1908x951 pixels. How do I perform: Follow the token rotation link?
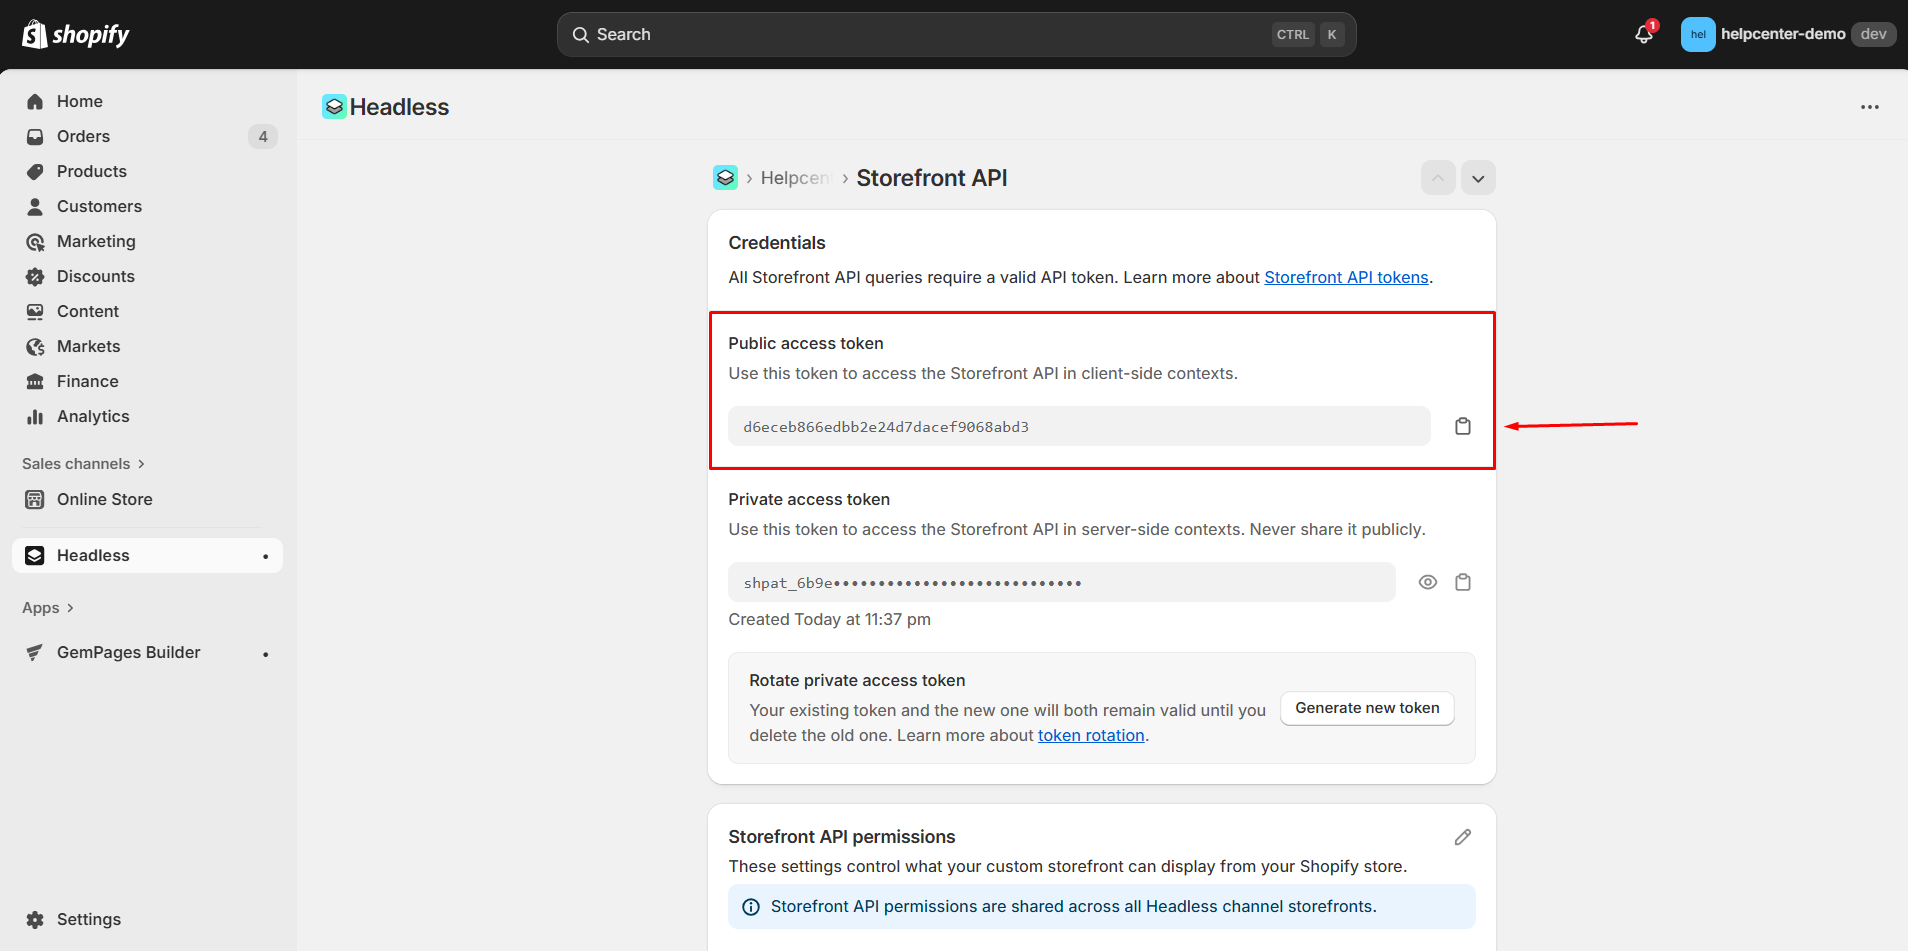click(x=1090, y=735)
